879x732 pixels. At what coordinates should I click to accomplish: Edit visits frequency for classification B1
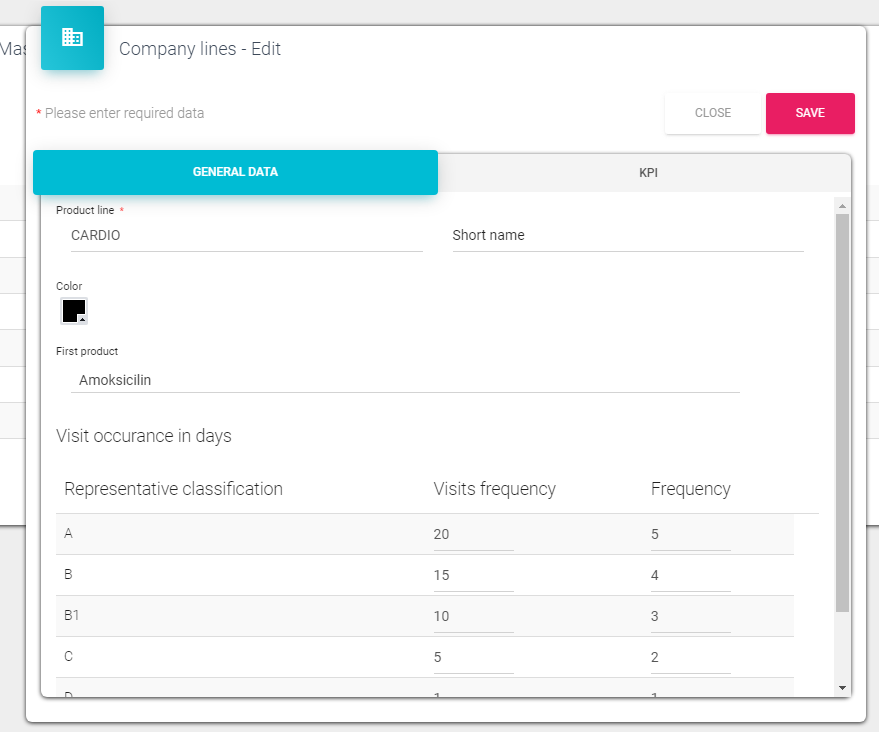473,617
